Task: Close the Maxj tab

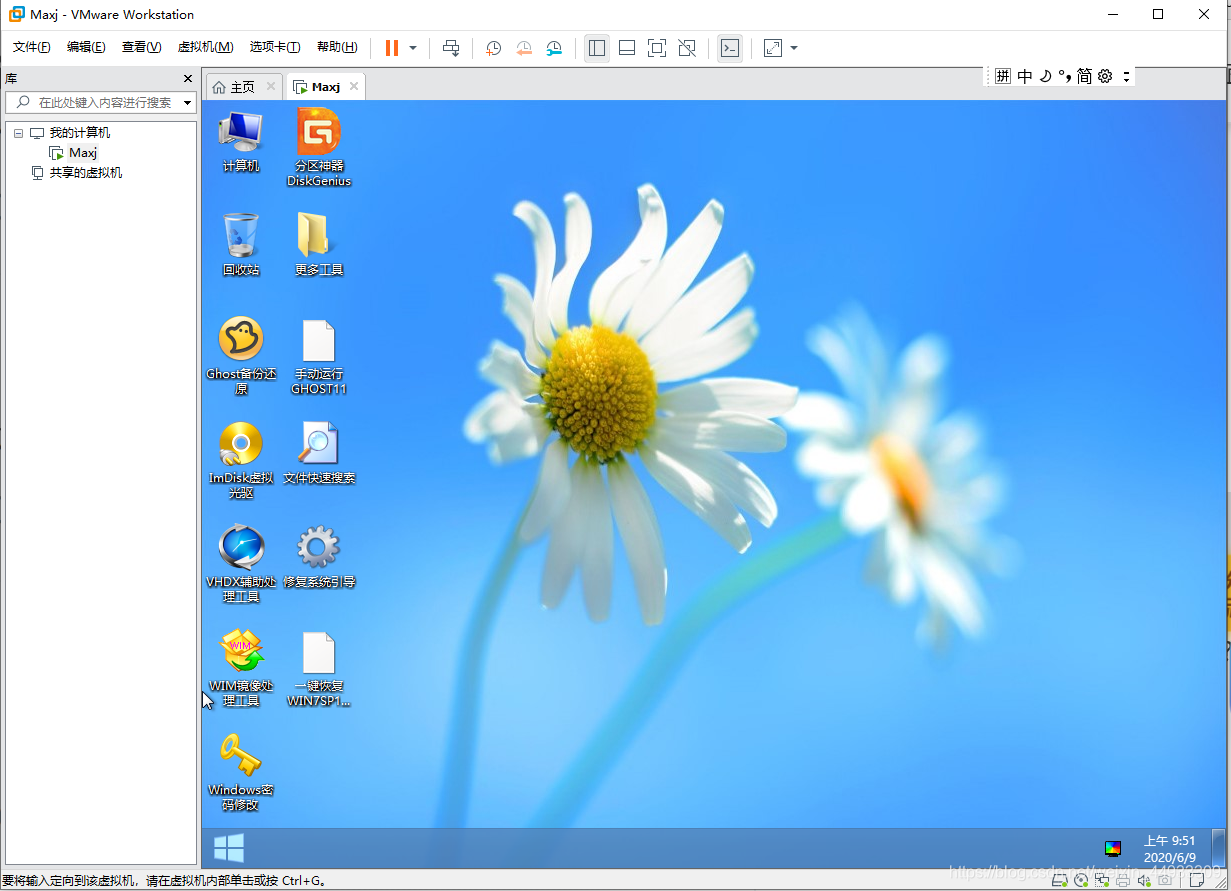Action: click(x=354, y=87)
